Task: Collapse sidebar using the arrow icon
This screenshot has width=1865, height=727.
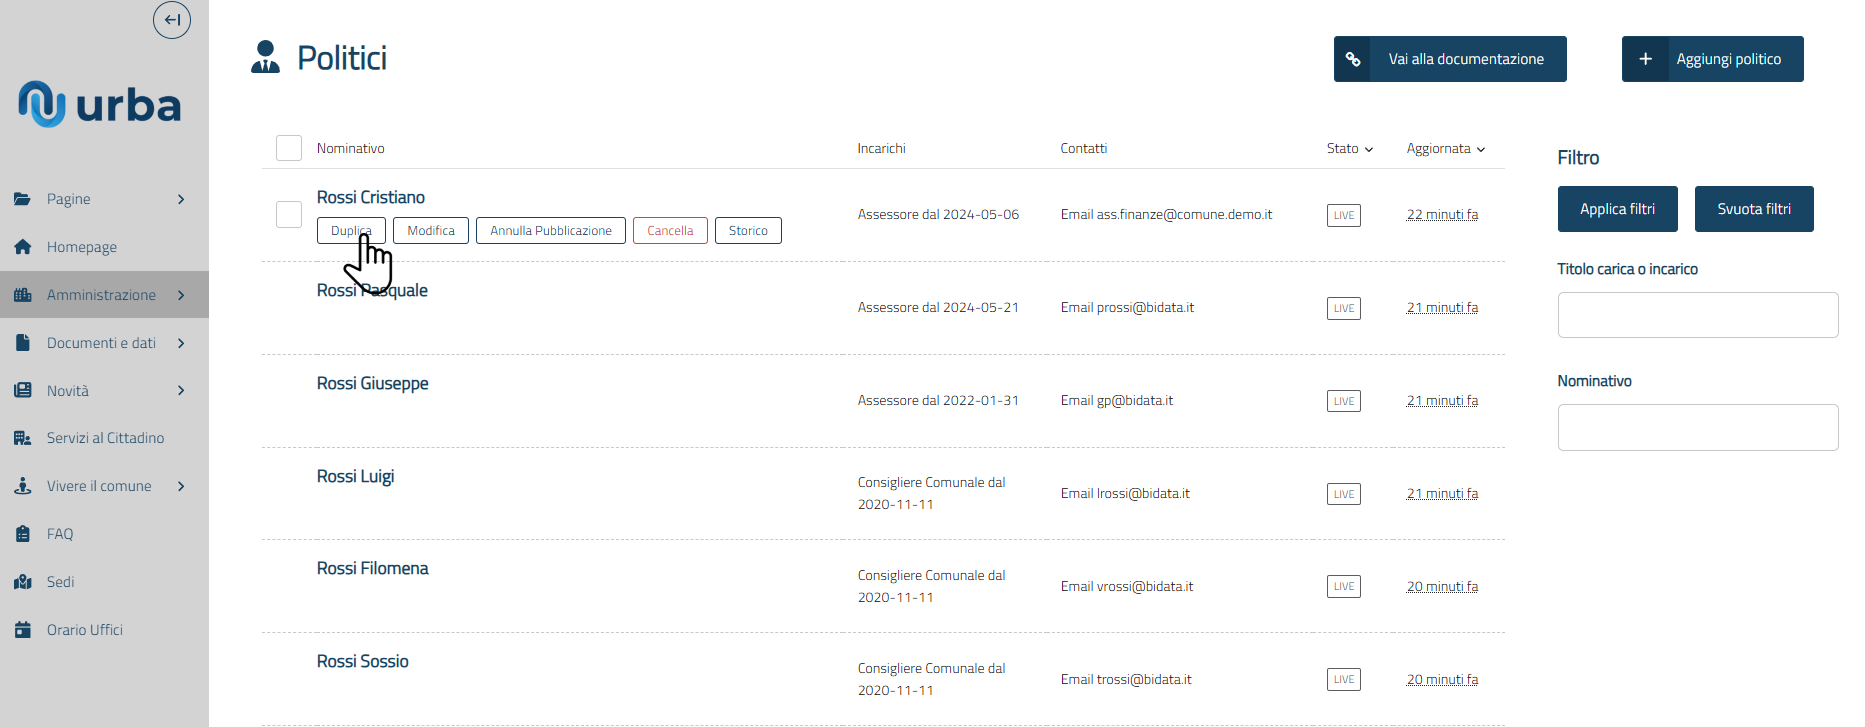Action: coord(172,20)
